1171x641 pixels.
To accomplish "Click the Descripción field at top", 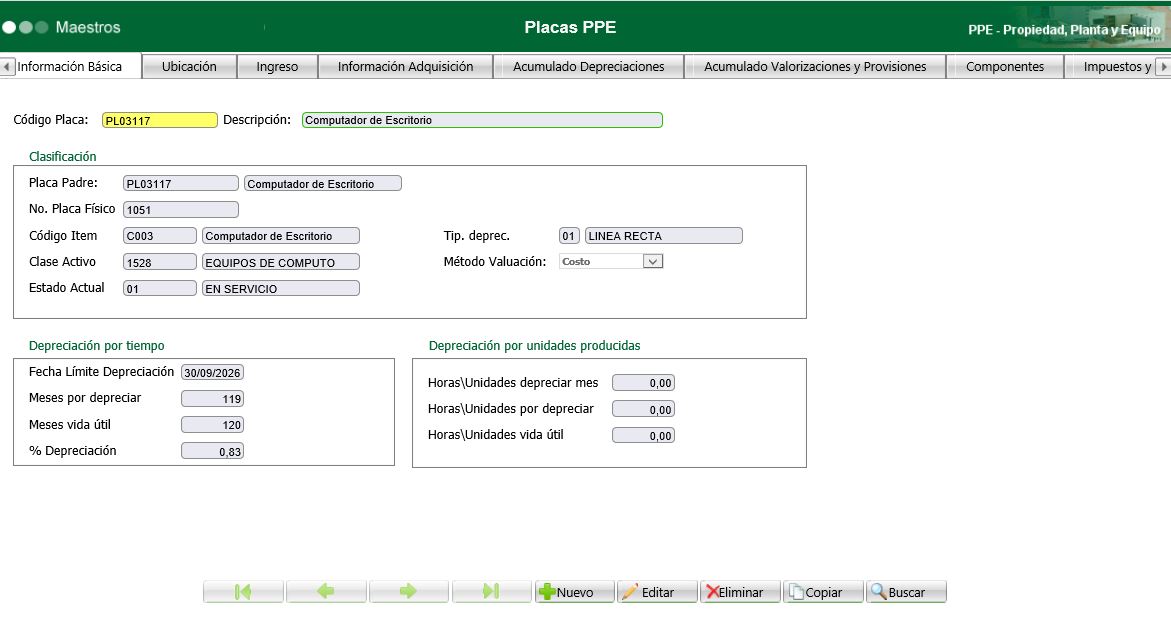I will pyautogui.click(x=482, y=120).
